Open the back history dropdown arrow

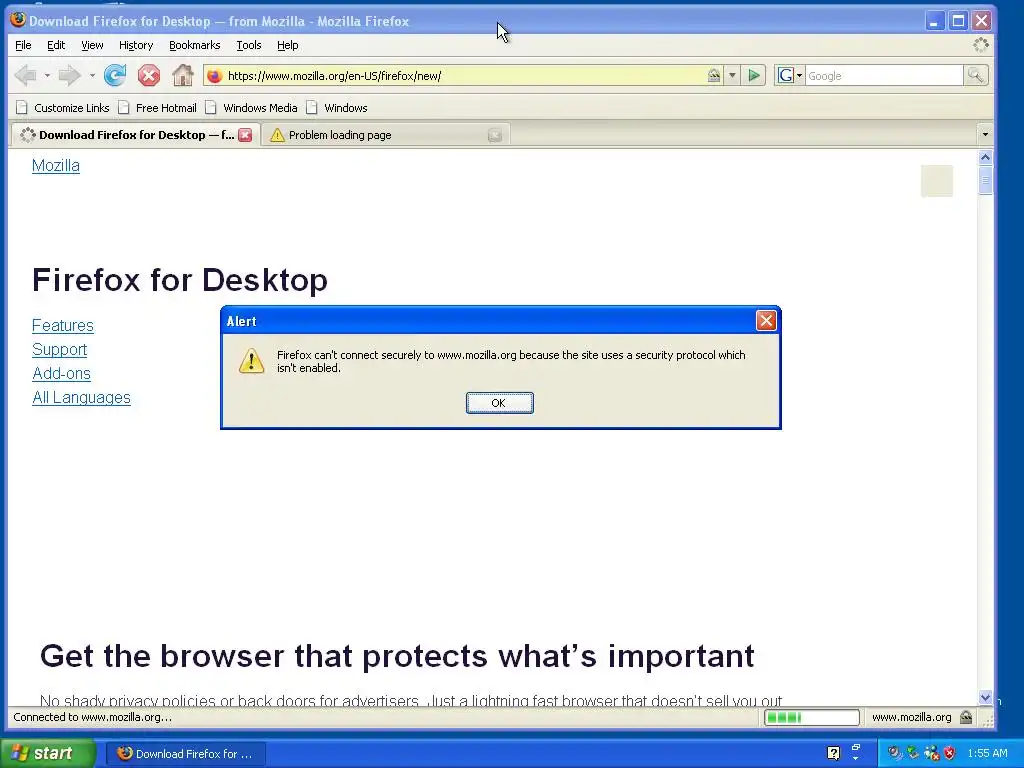click(47, 76)
